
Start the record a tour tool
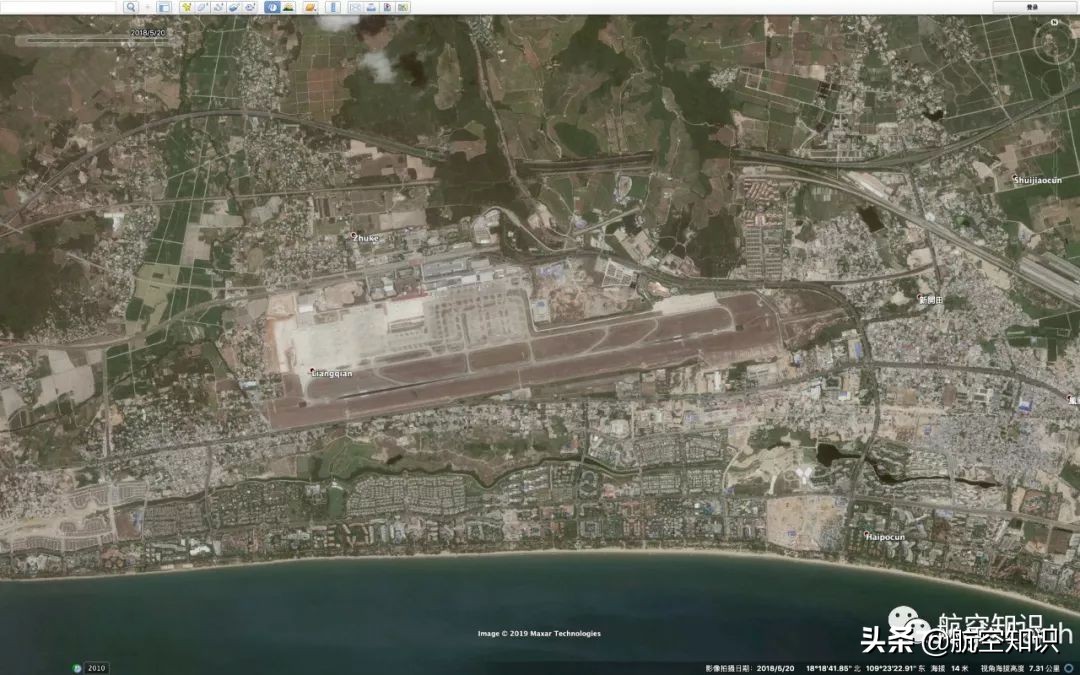click(249, 7)
